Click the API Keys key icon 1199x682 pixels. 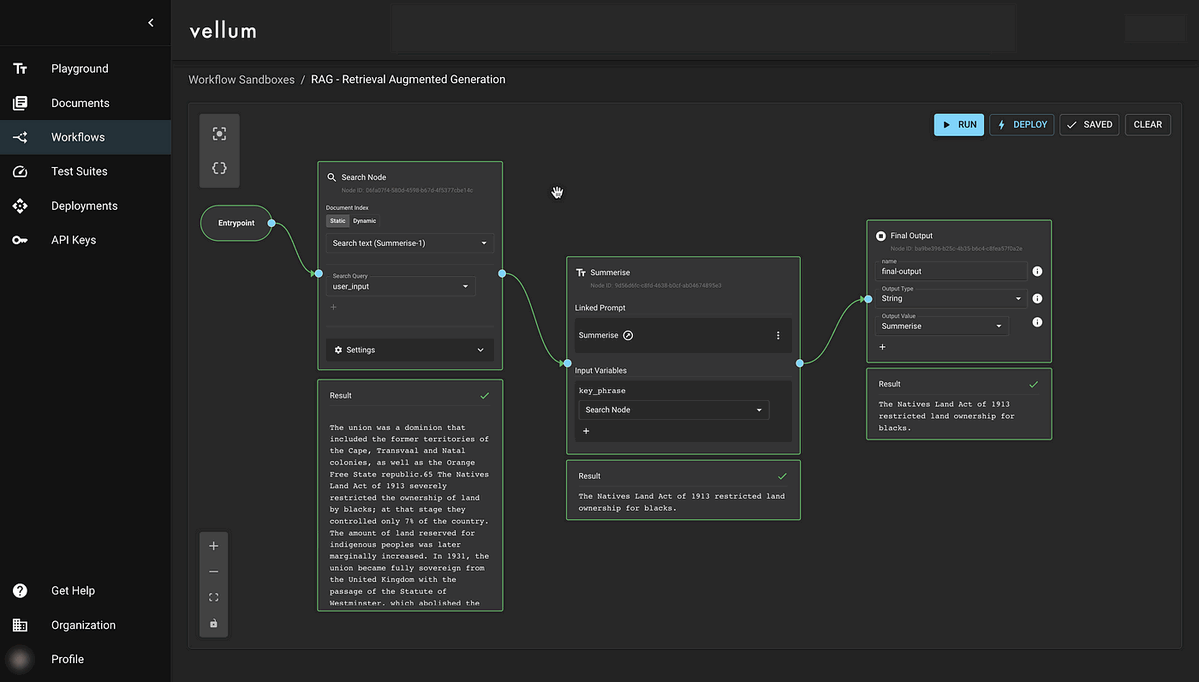[20, 240]
